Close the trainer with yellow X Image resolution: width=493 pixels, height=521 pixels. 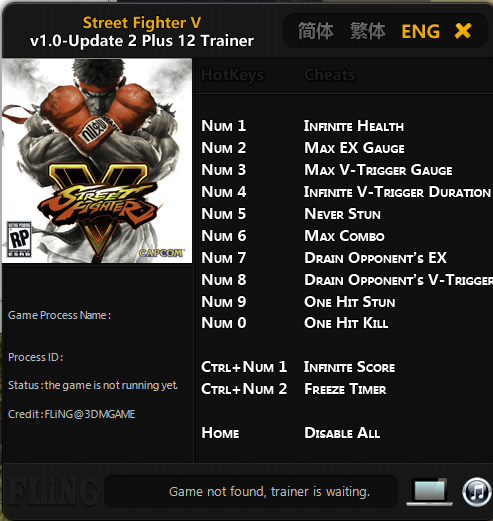[463, 31]
